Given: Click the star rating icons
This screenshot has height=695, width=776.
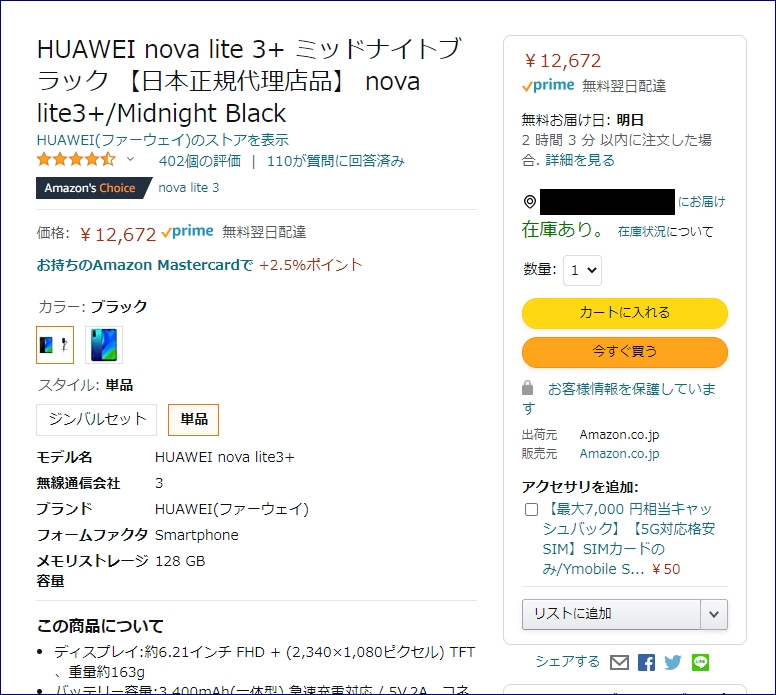Looking at the screenshot, I should pyautogui.click(x=76, y=160).
